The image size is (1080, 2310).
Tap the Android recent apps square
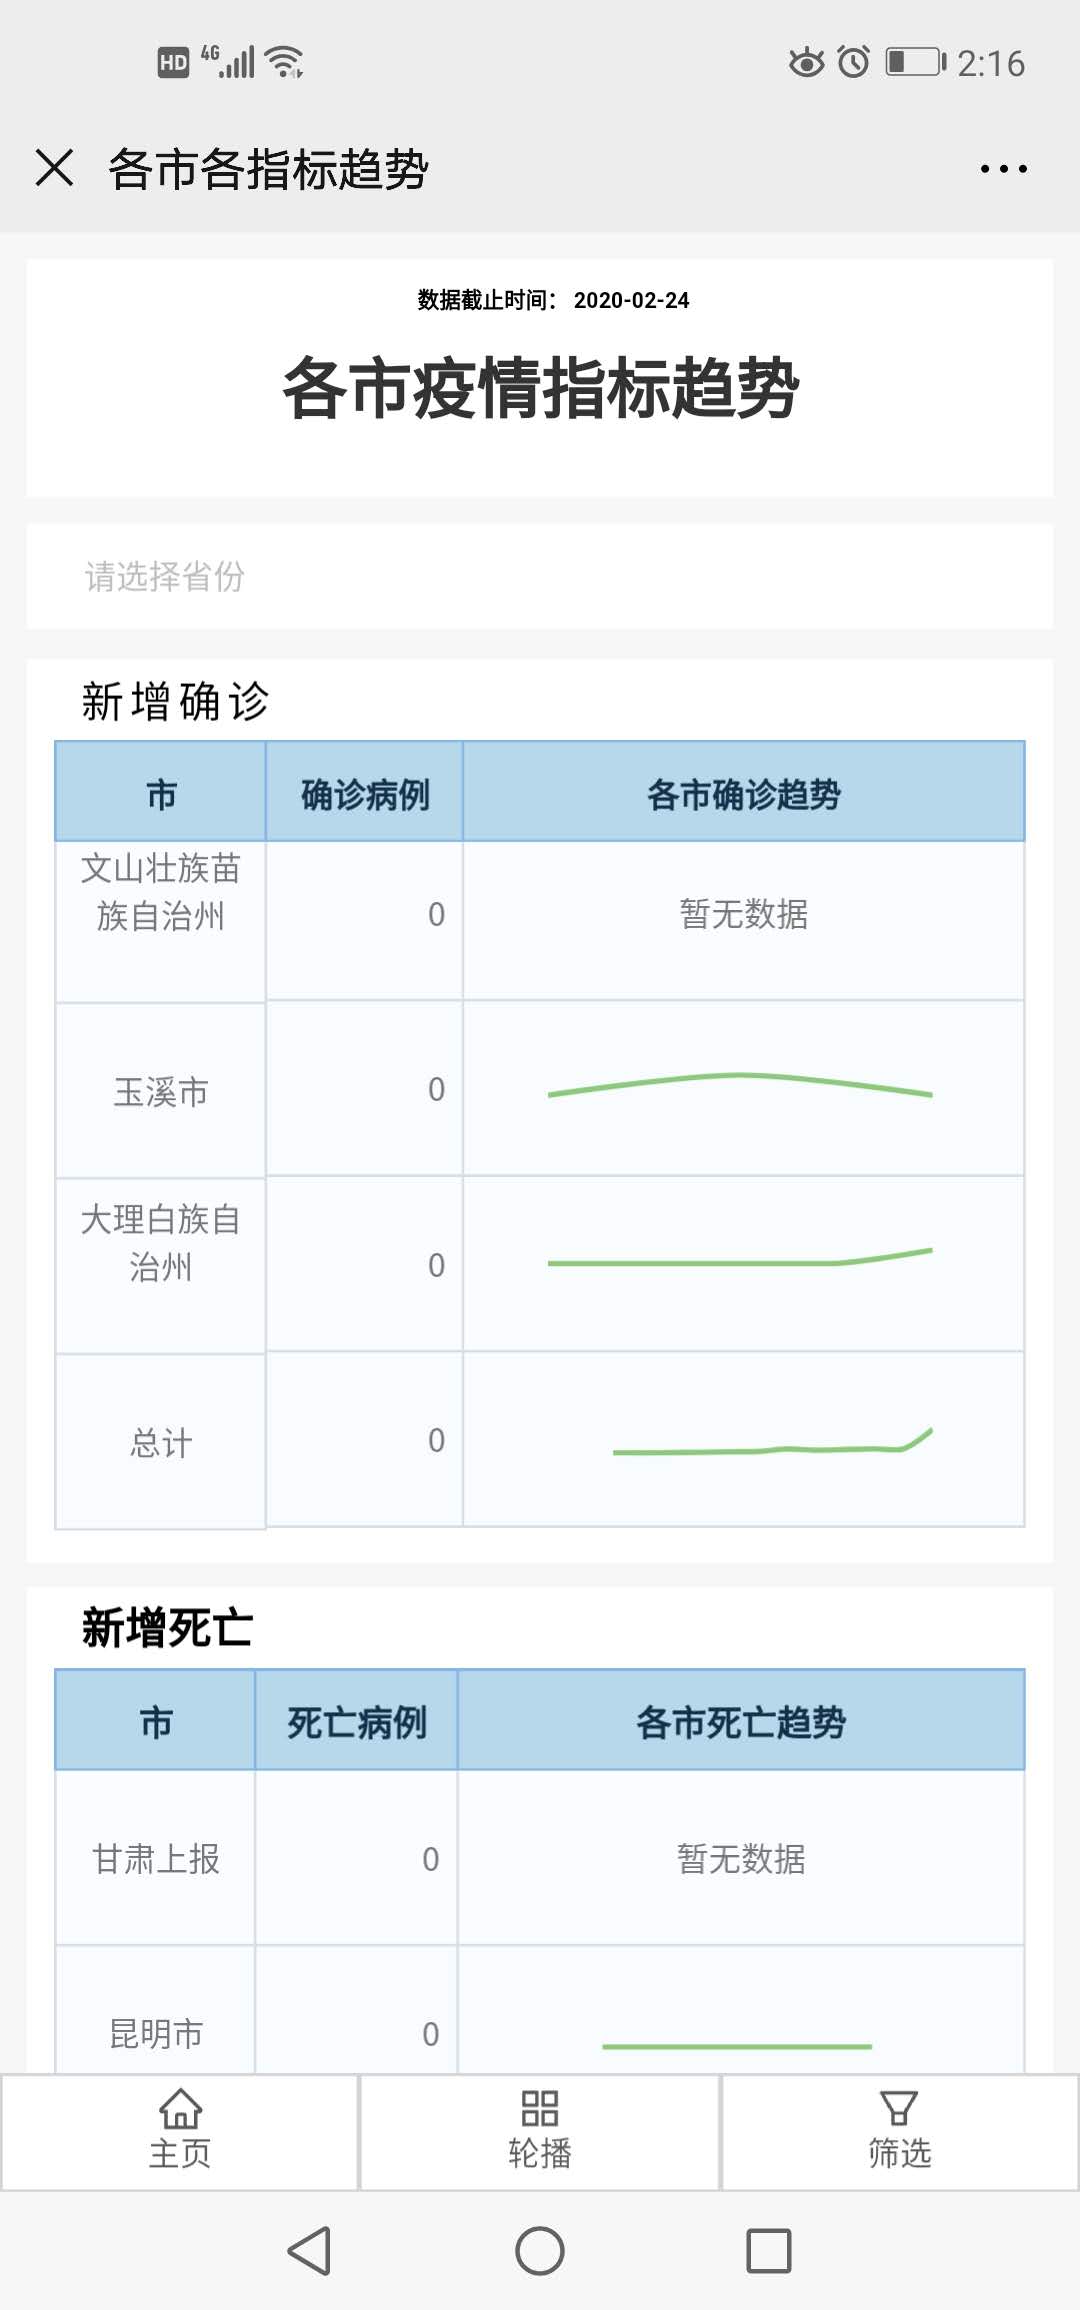tap(768, 2251)
